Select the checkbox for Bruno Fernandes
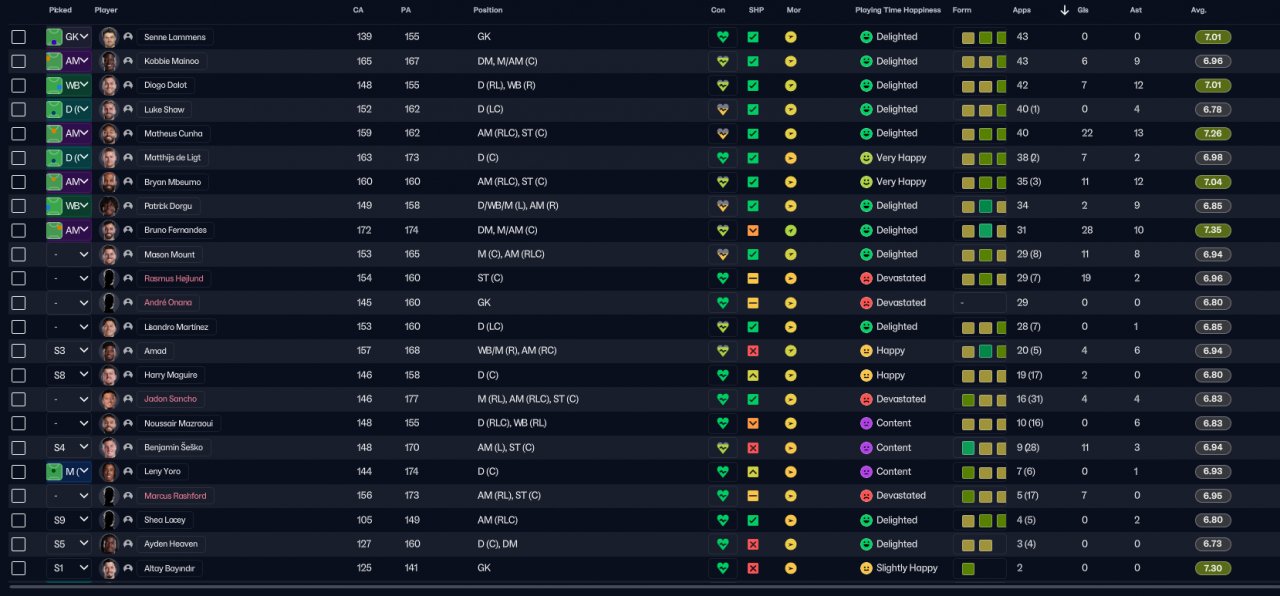 tap(18, 230)
